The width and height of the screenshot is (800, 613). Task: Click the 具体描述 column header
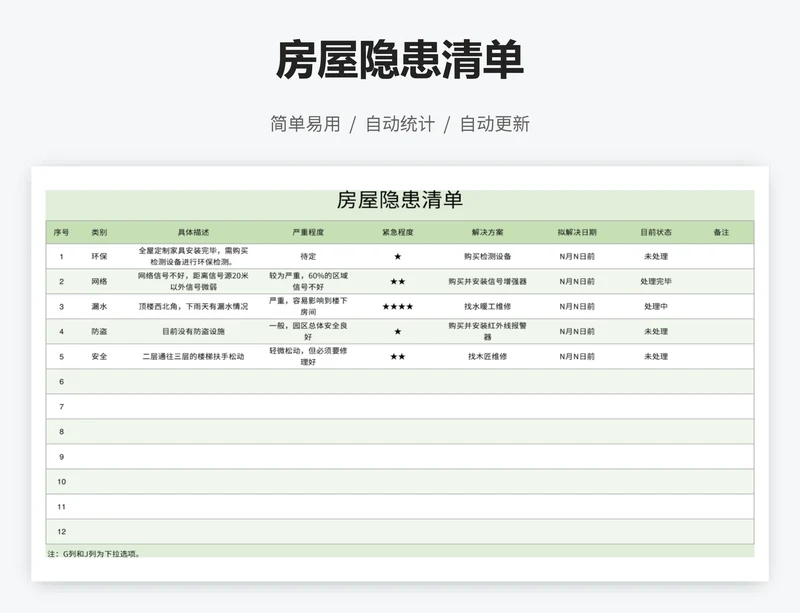[x=193, y=232]
